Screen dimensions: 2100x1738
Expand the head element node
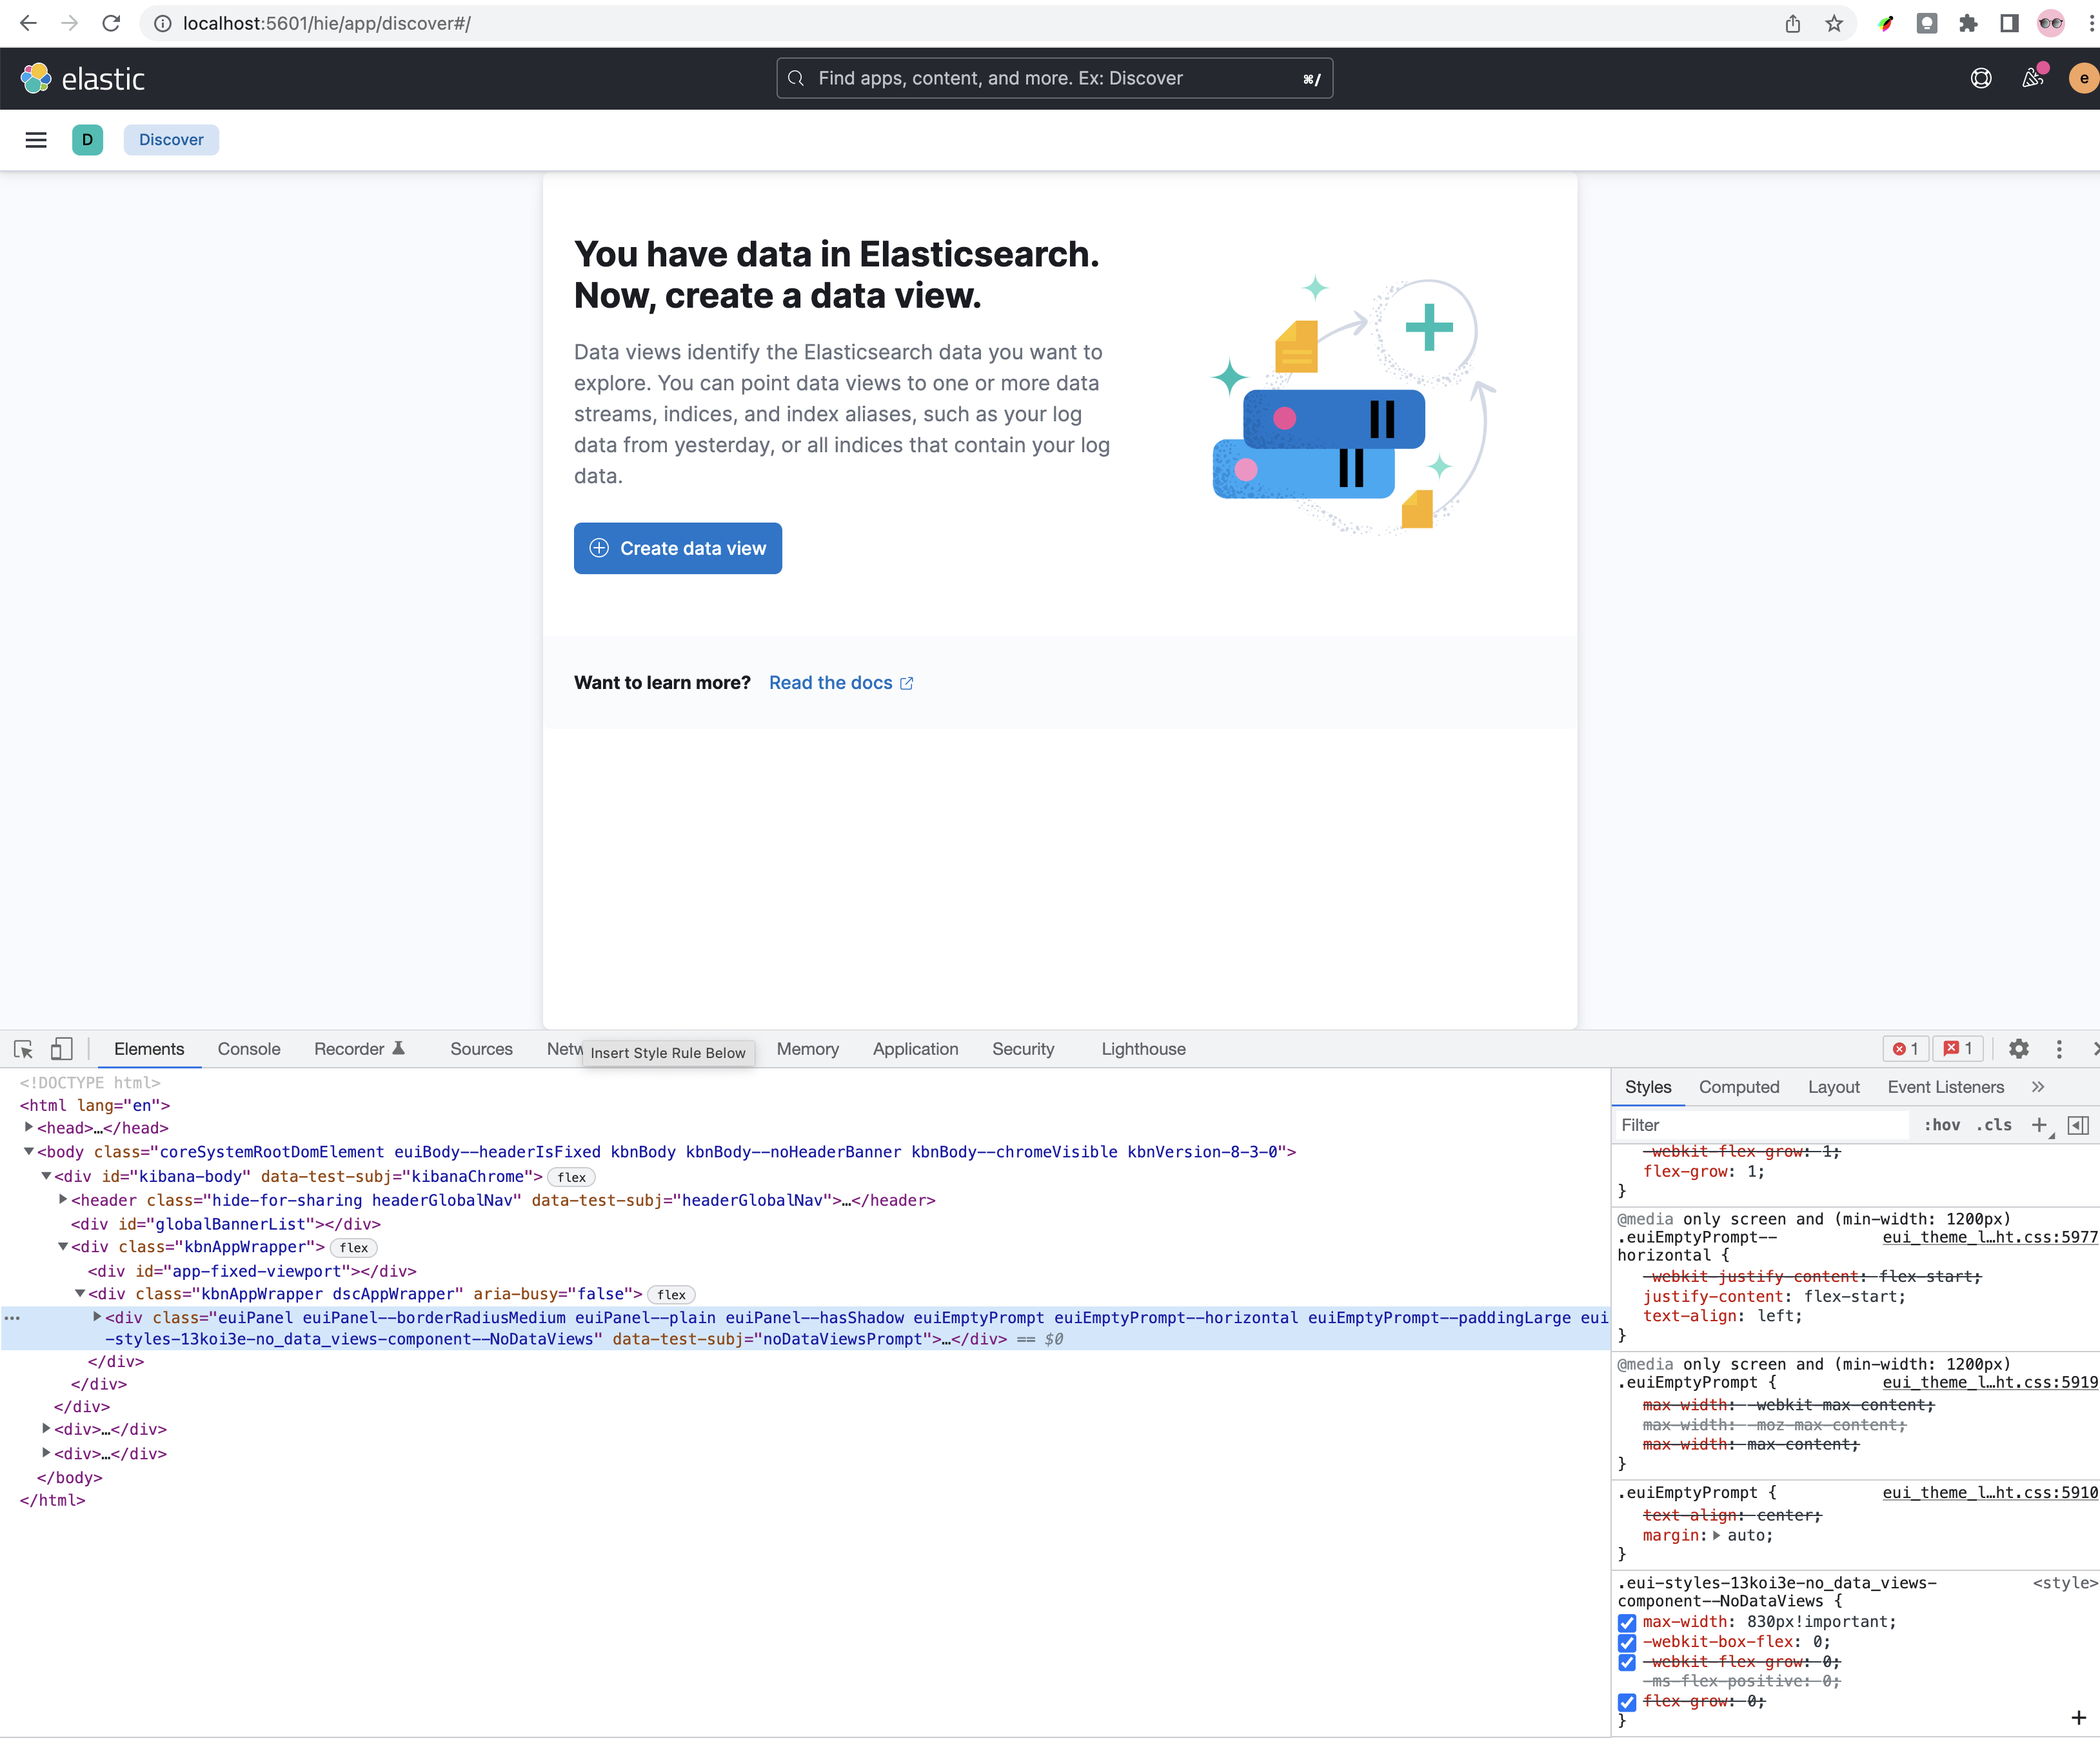29,1128
